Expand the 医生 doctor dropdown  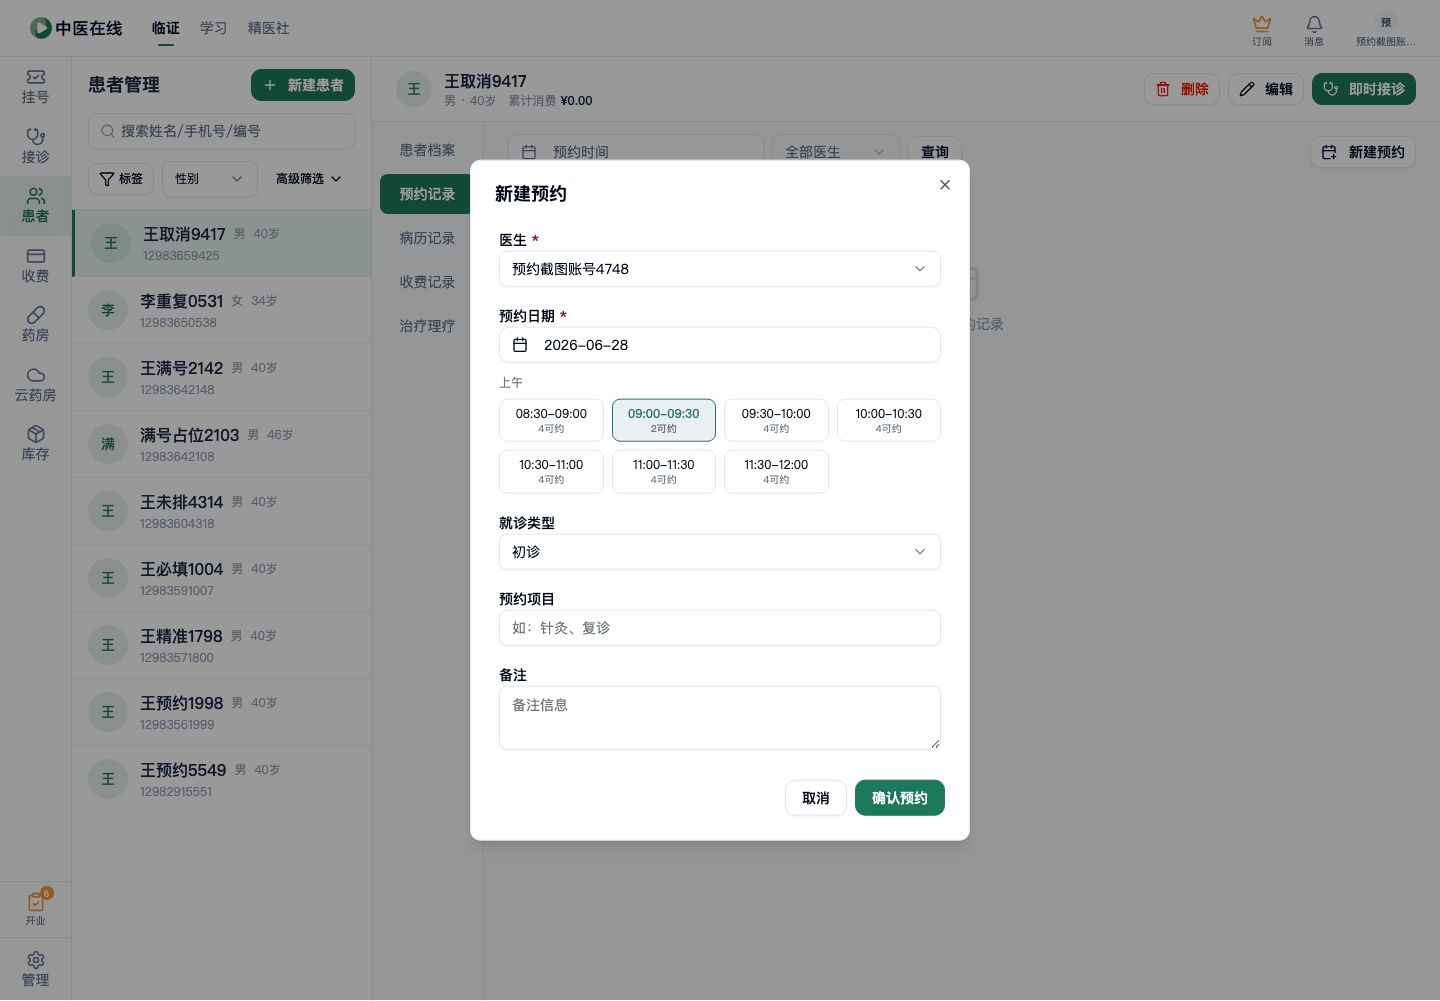(x=720, y=269)
